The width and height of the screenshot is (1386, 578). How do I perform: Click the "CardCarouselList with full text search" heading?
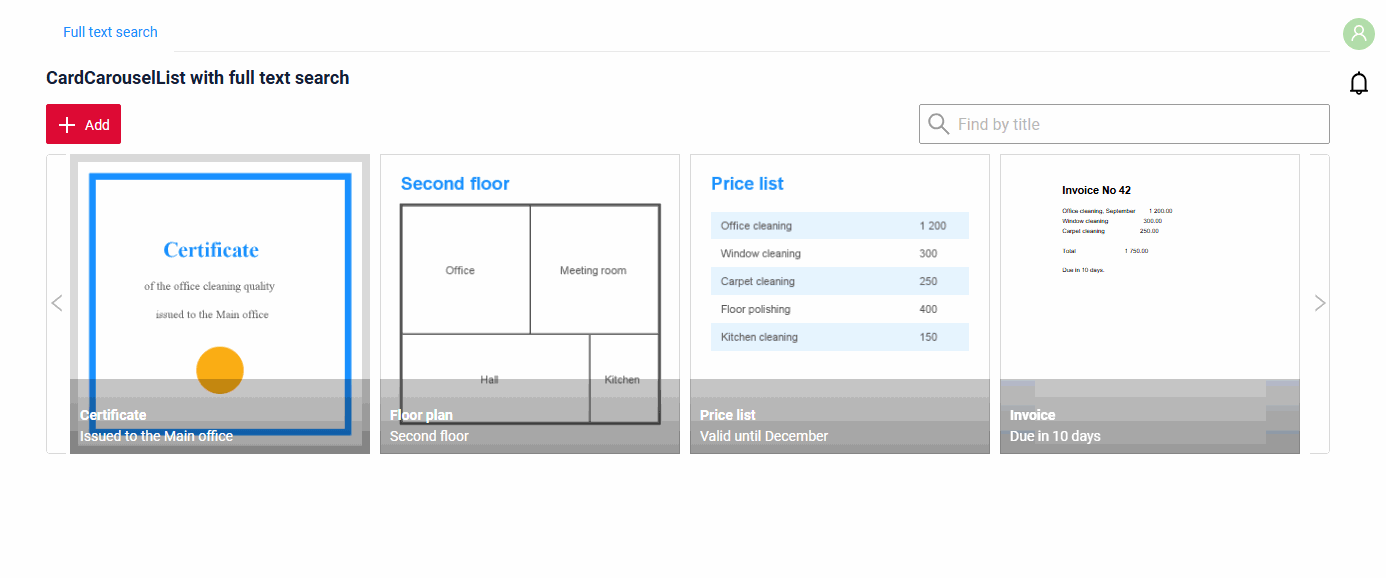pos(198,78)
